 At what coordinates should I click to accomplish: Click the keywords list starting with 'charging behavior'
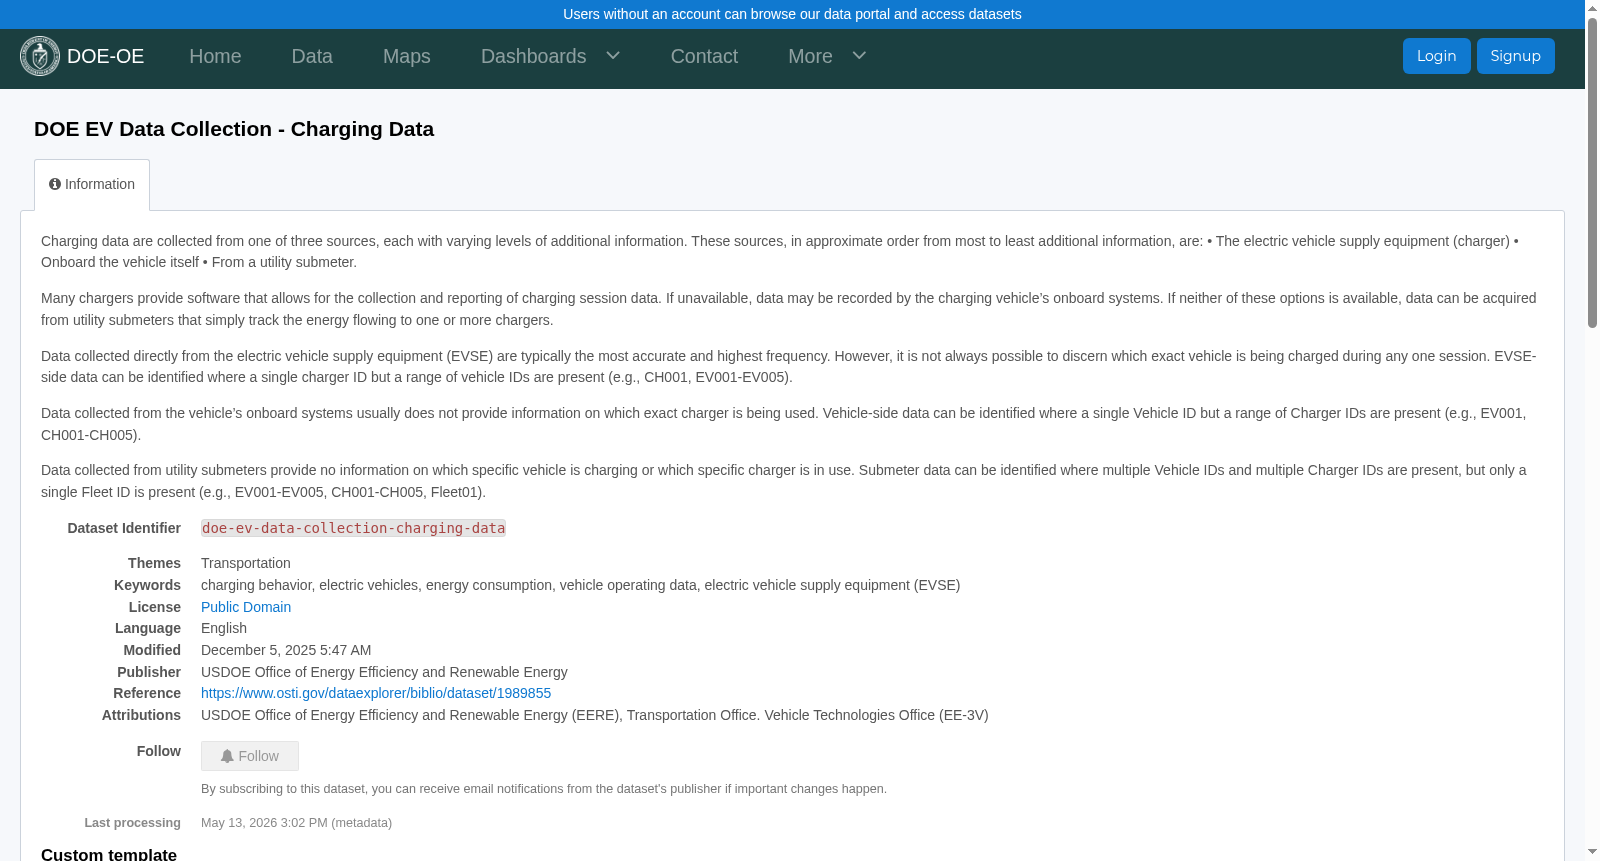580,585
